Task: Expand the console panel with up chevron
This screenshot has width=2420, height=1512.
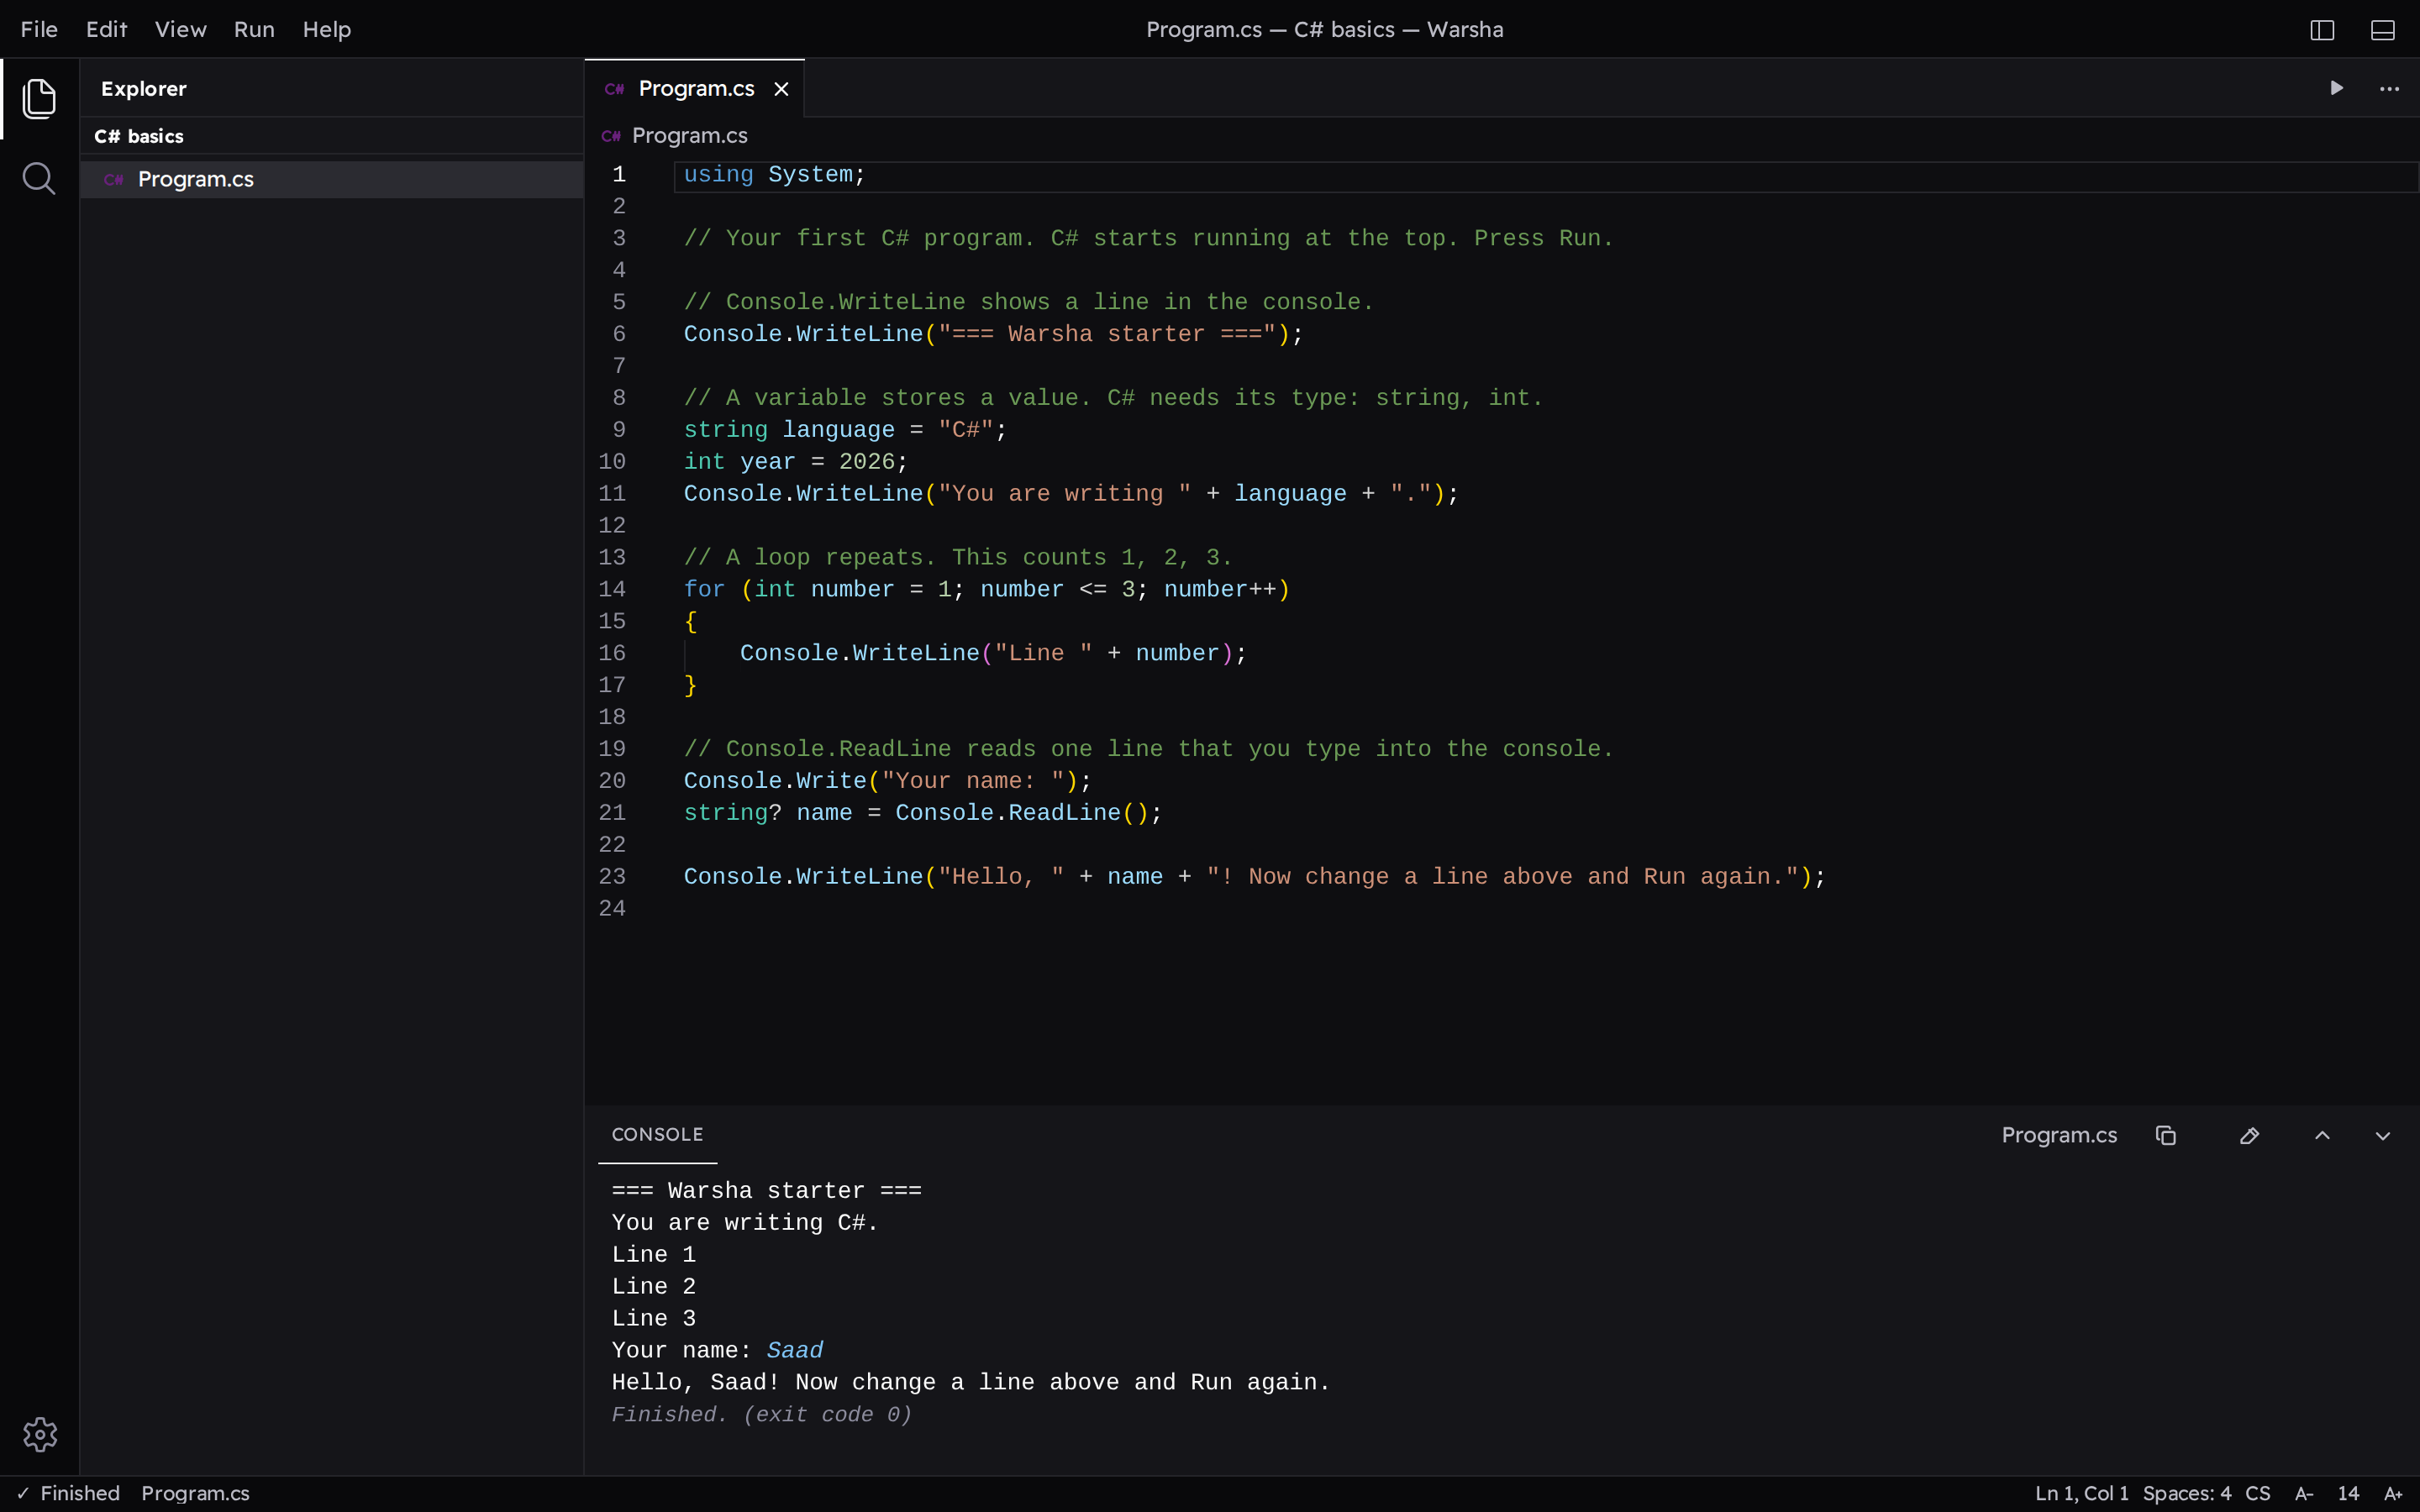Action: (x=2322, y=1135)
